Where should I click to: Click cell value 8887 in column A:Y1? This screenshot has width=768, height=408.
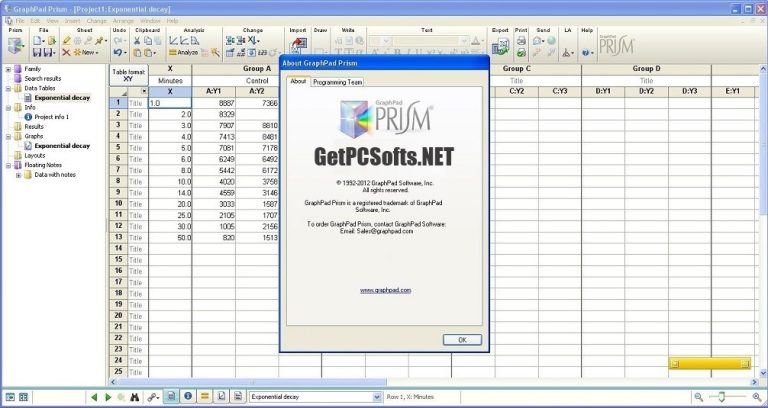[214, 103]
